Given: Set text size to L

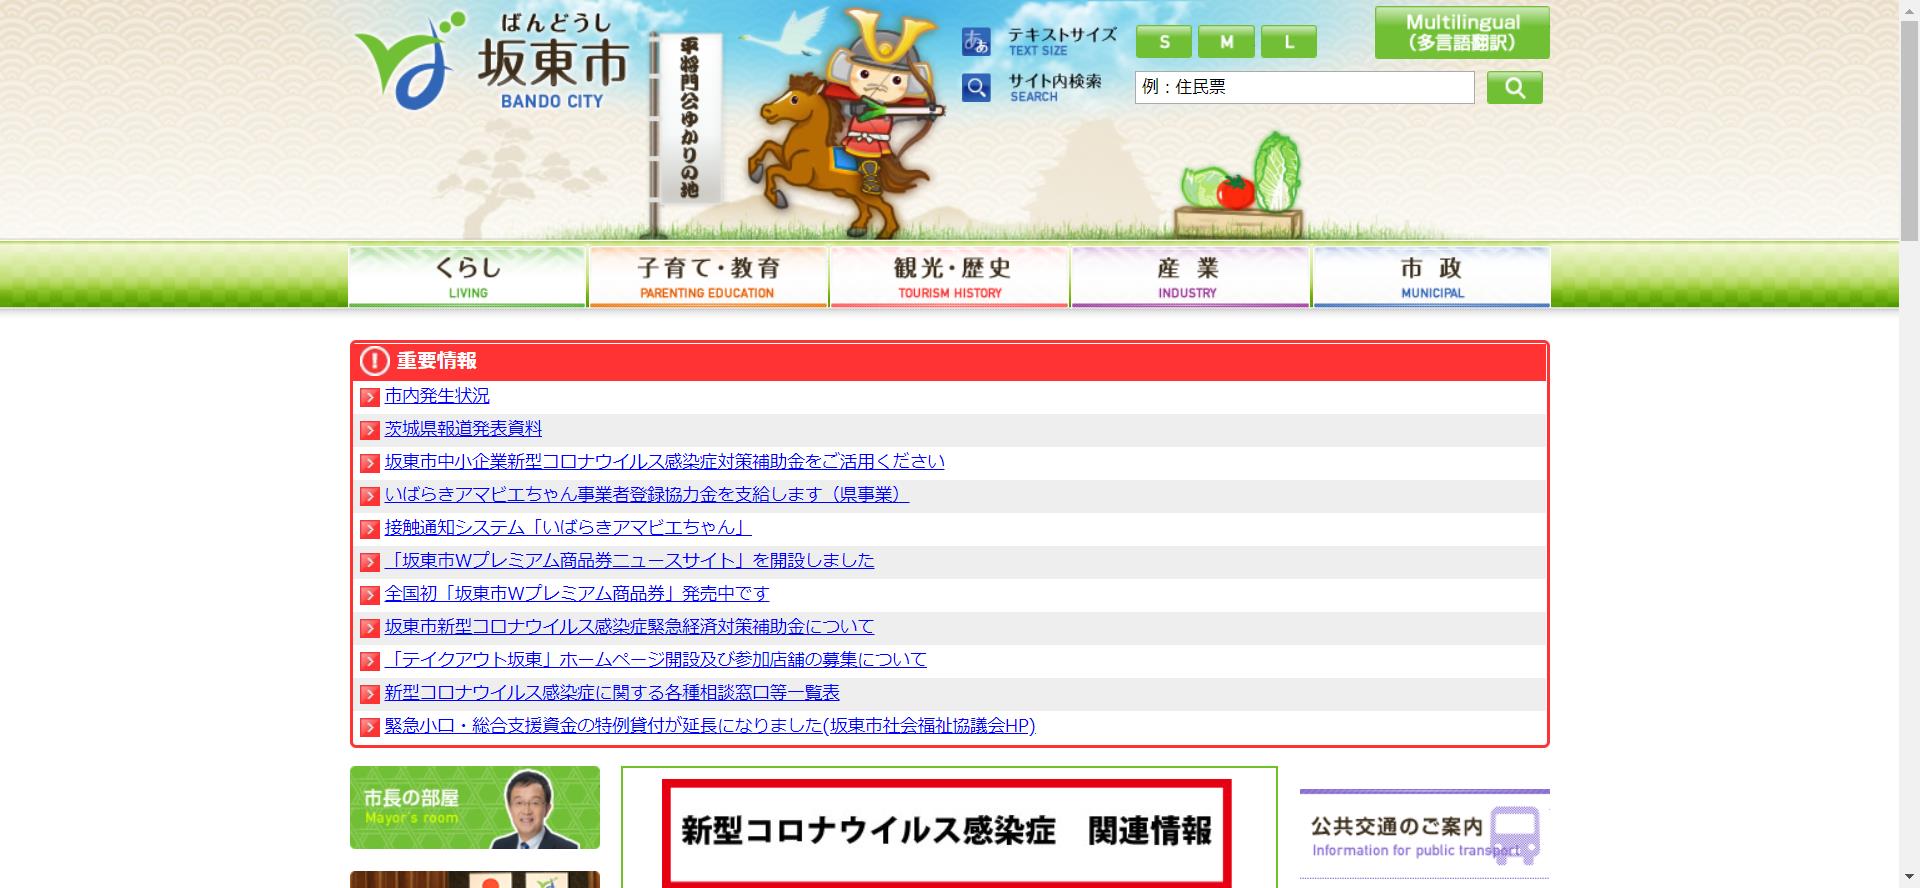Looking at the screenshot, I should [x=1289, y=42].
